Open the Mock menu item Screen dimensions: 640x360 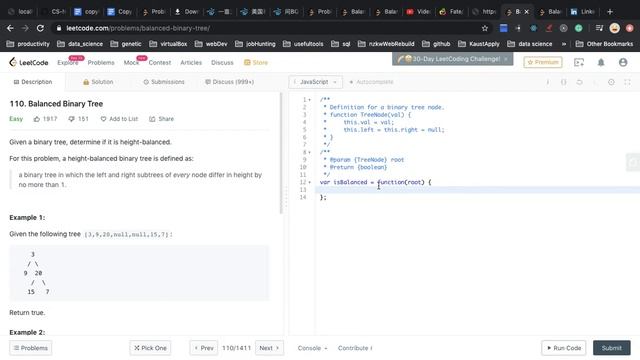point(131,62)
